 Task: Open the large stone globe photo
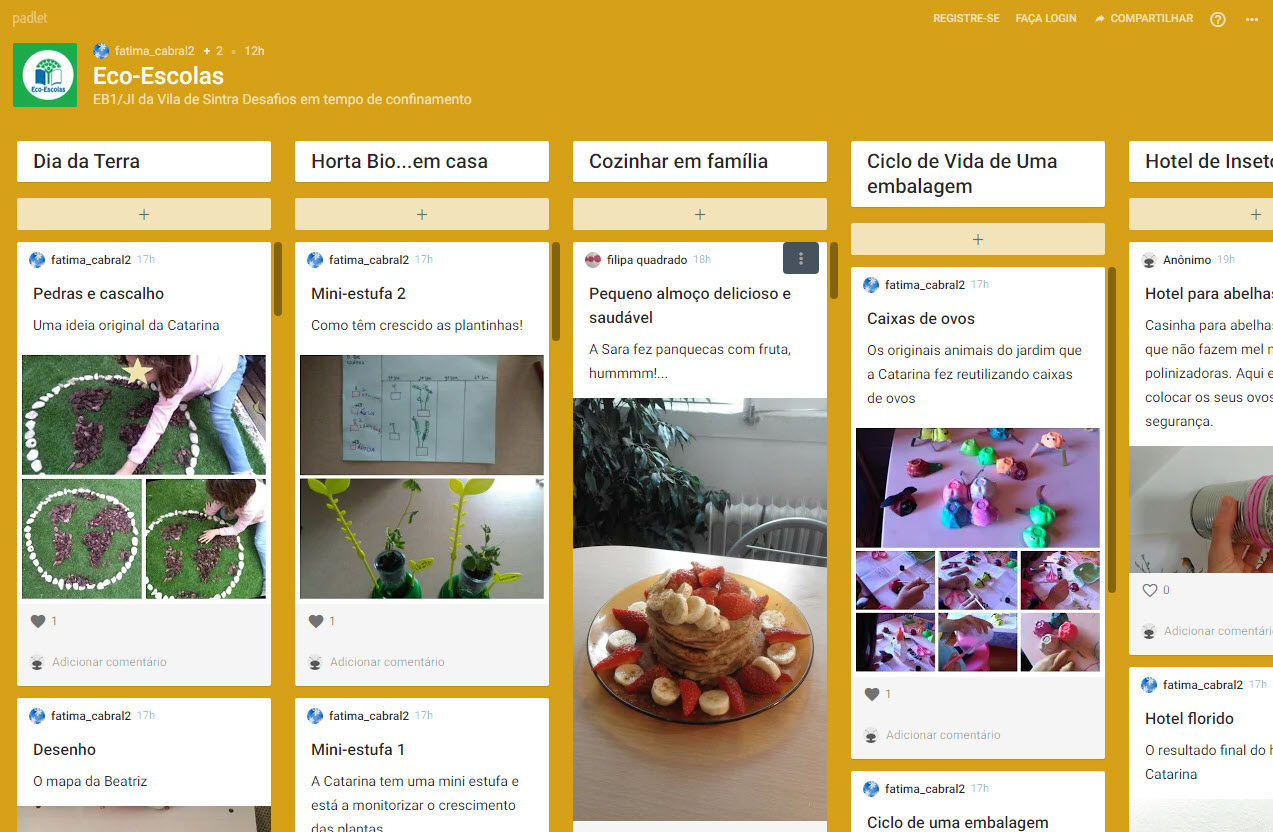point(144,414)
